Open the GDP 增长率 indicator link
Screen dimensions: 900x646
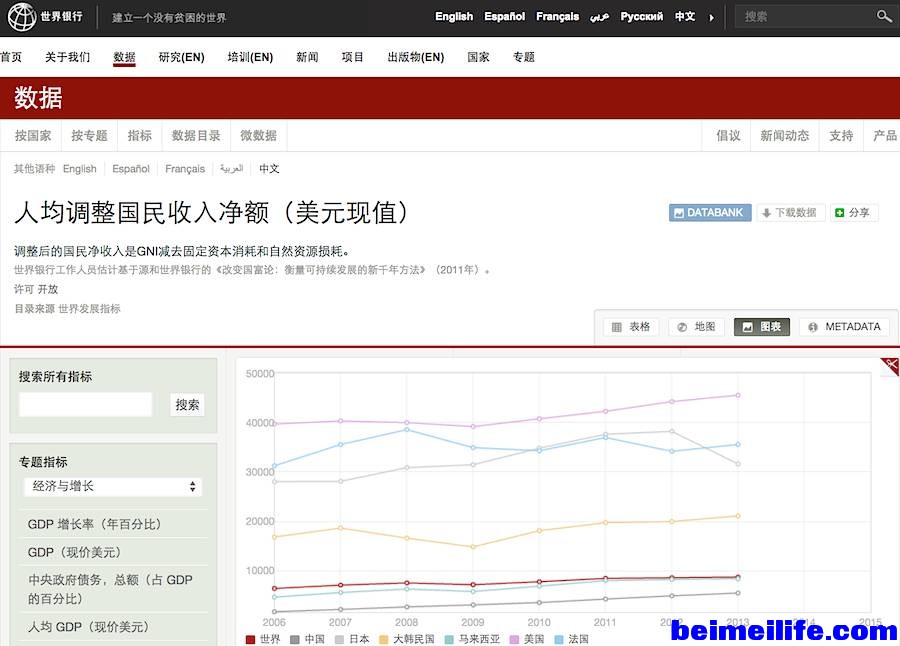[94, 524]
